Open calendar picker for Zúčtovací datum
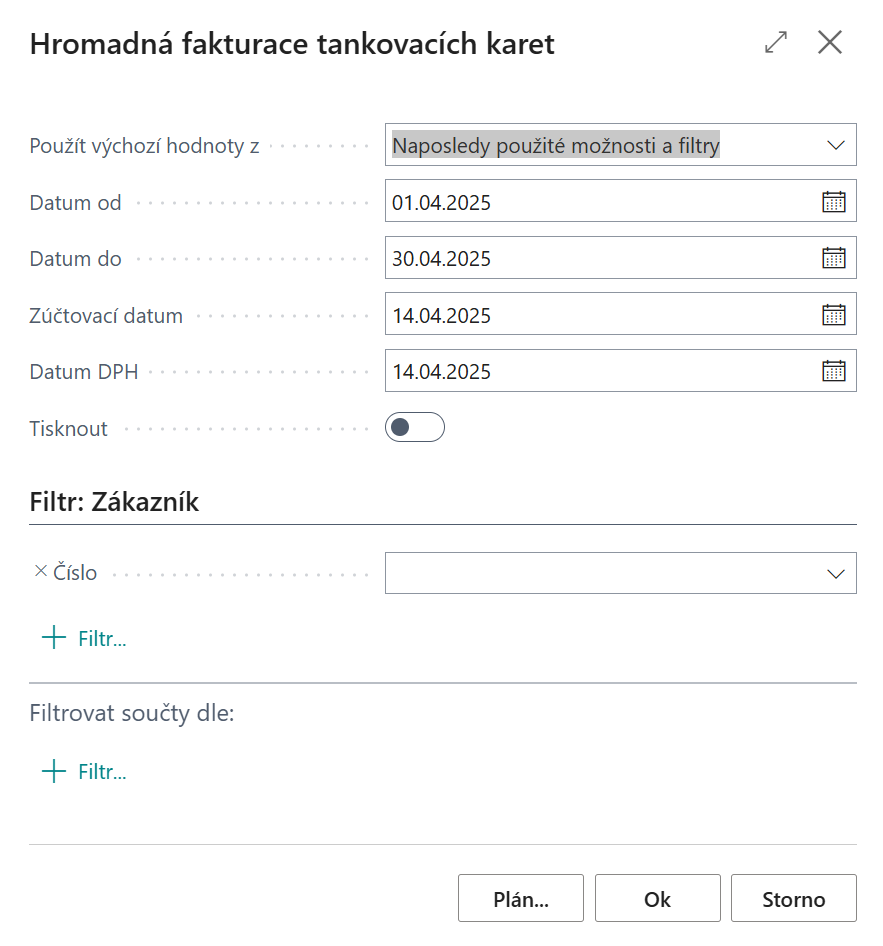This screenshot has width=883, height=946. click(833, 315)
